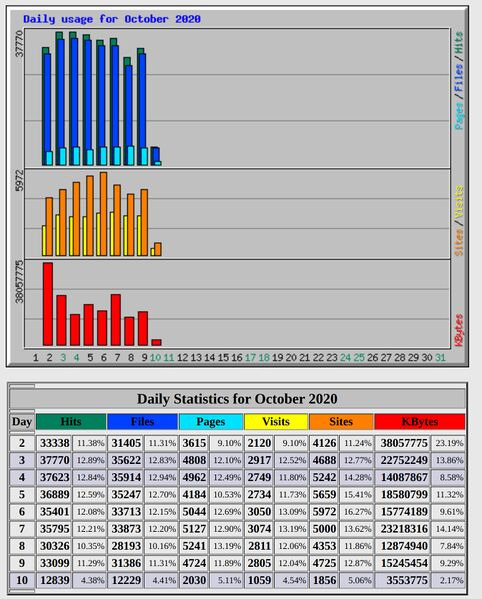Select the Day 5 row label in the table
Viewport: 482px width, 599px height.
pos(22,494)
